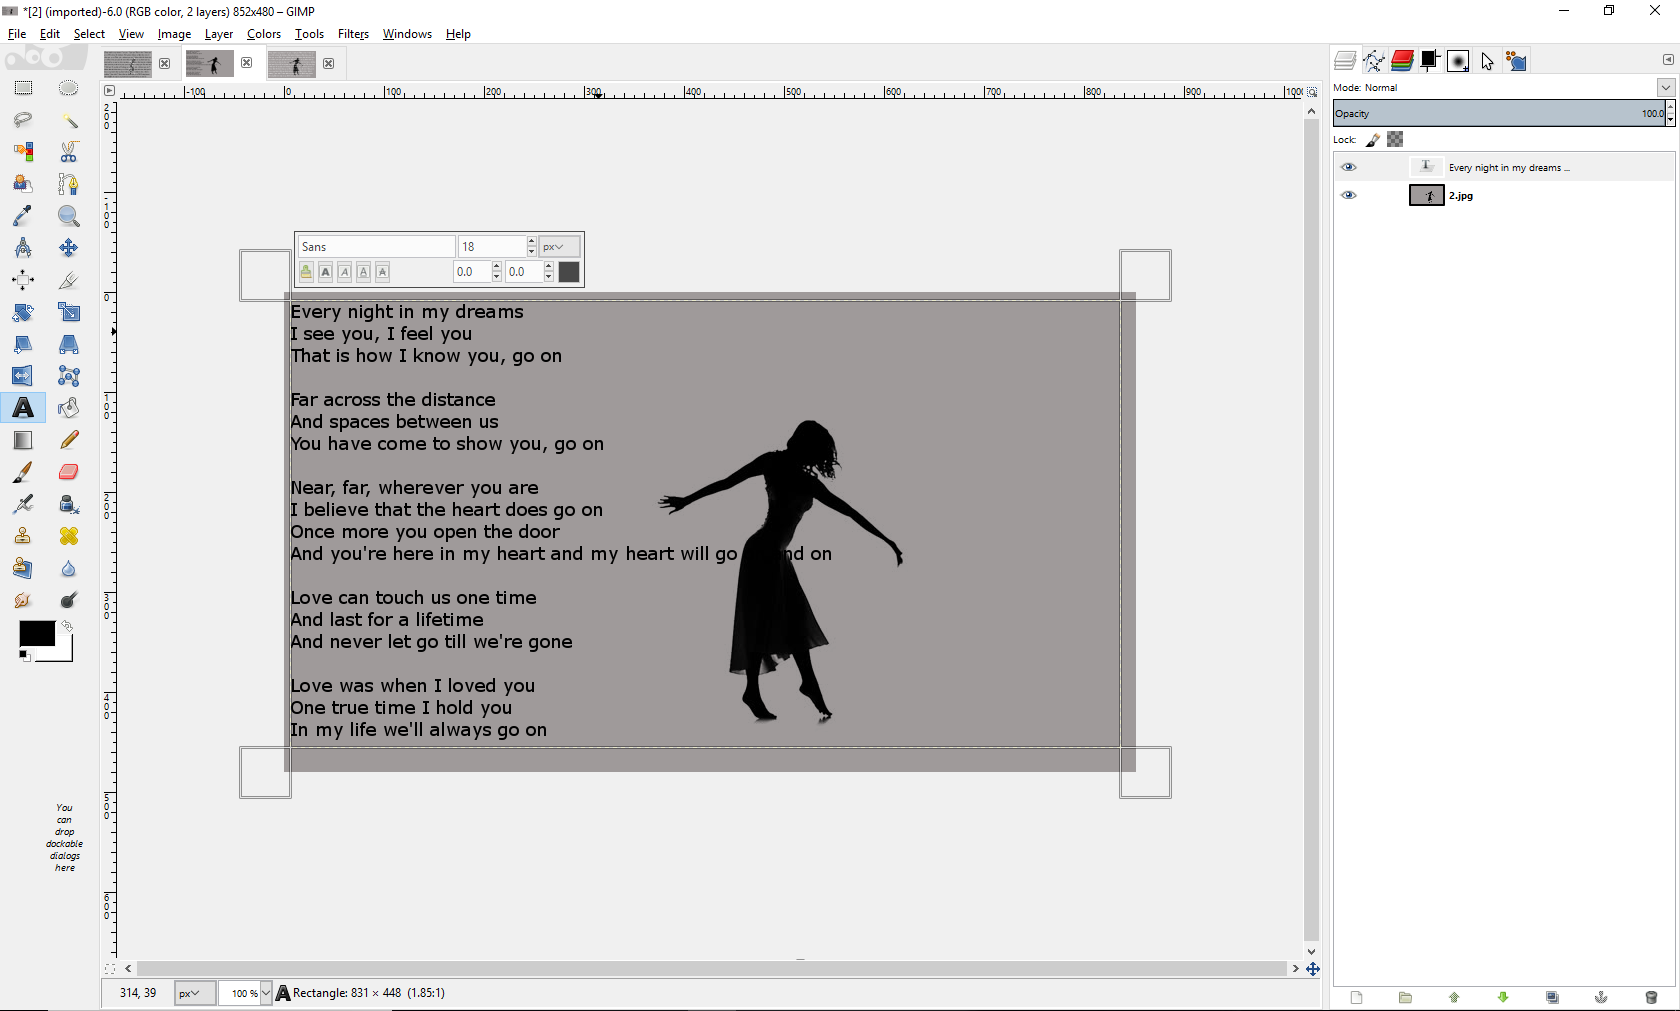Screen dimensions: 1680x1011
Task: Open status bar px unit dropdown
Action: (194, 993)
